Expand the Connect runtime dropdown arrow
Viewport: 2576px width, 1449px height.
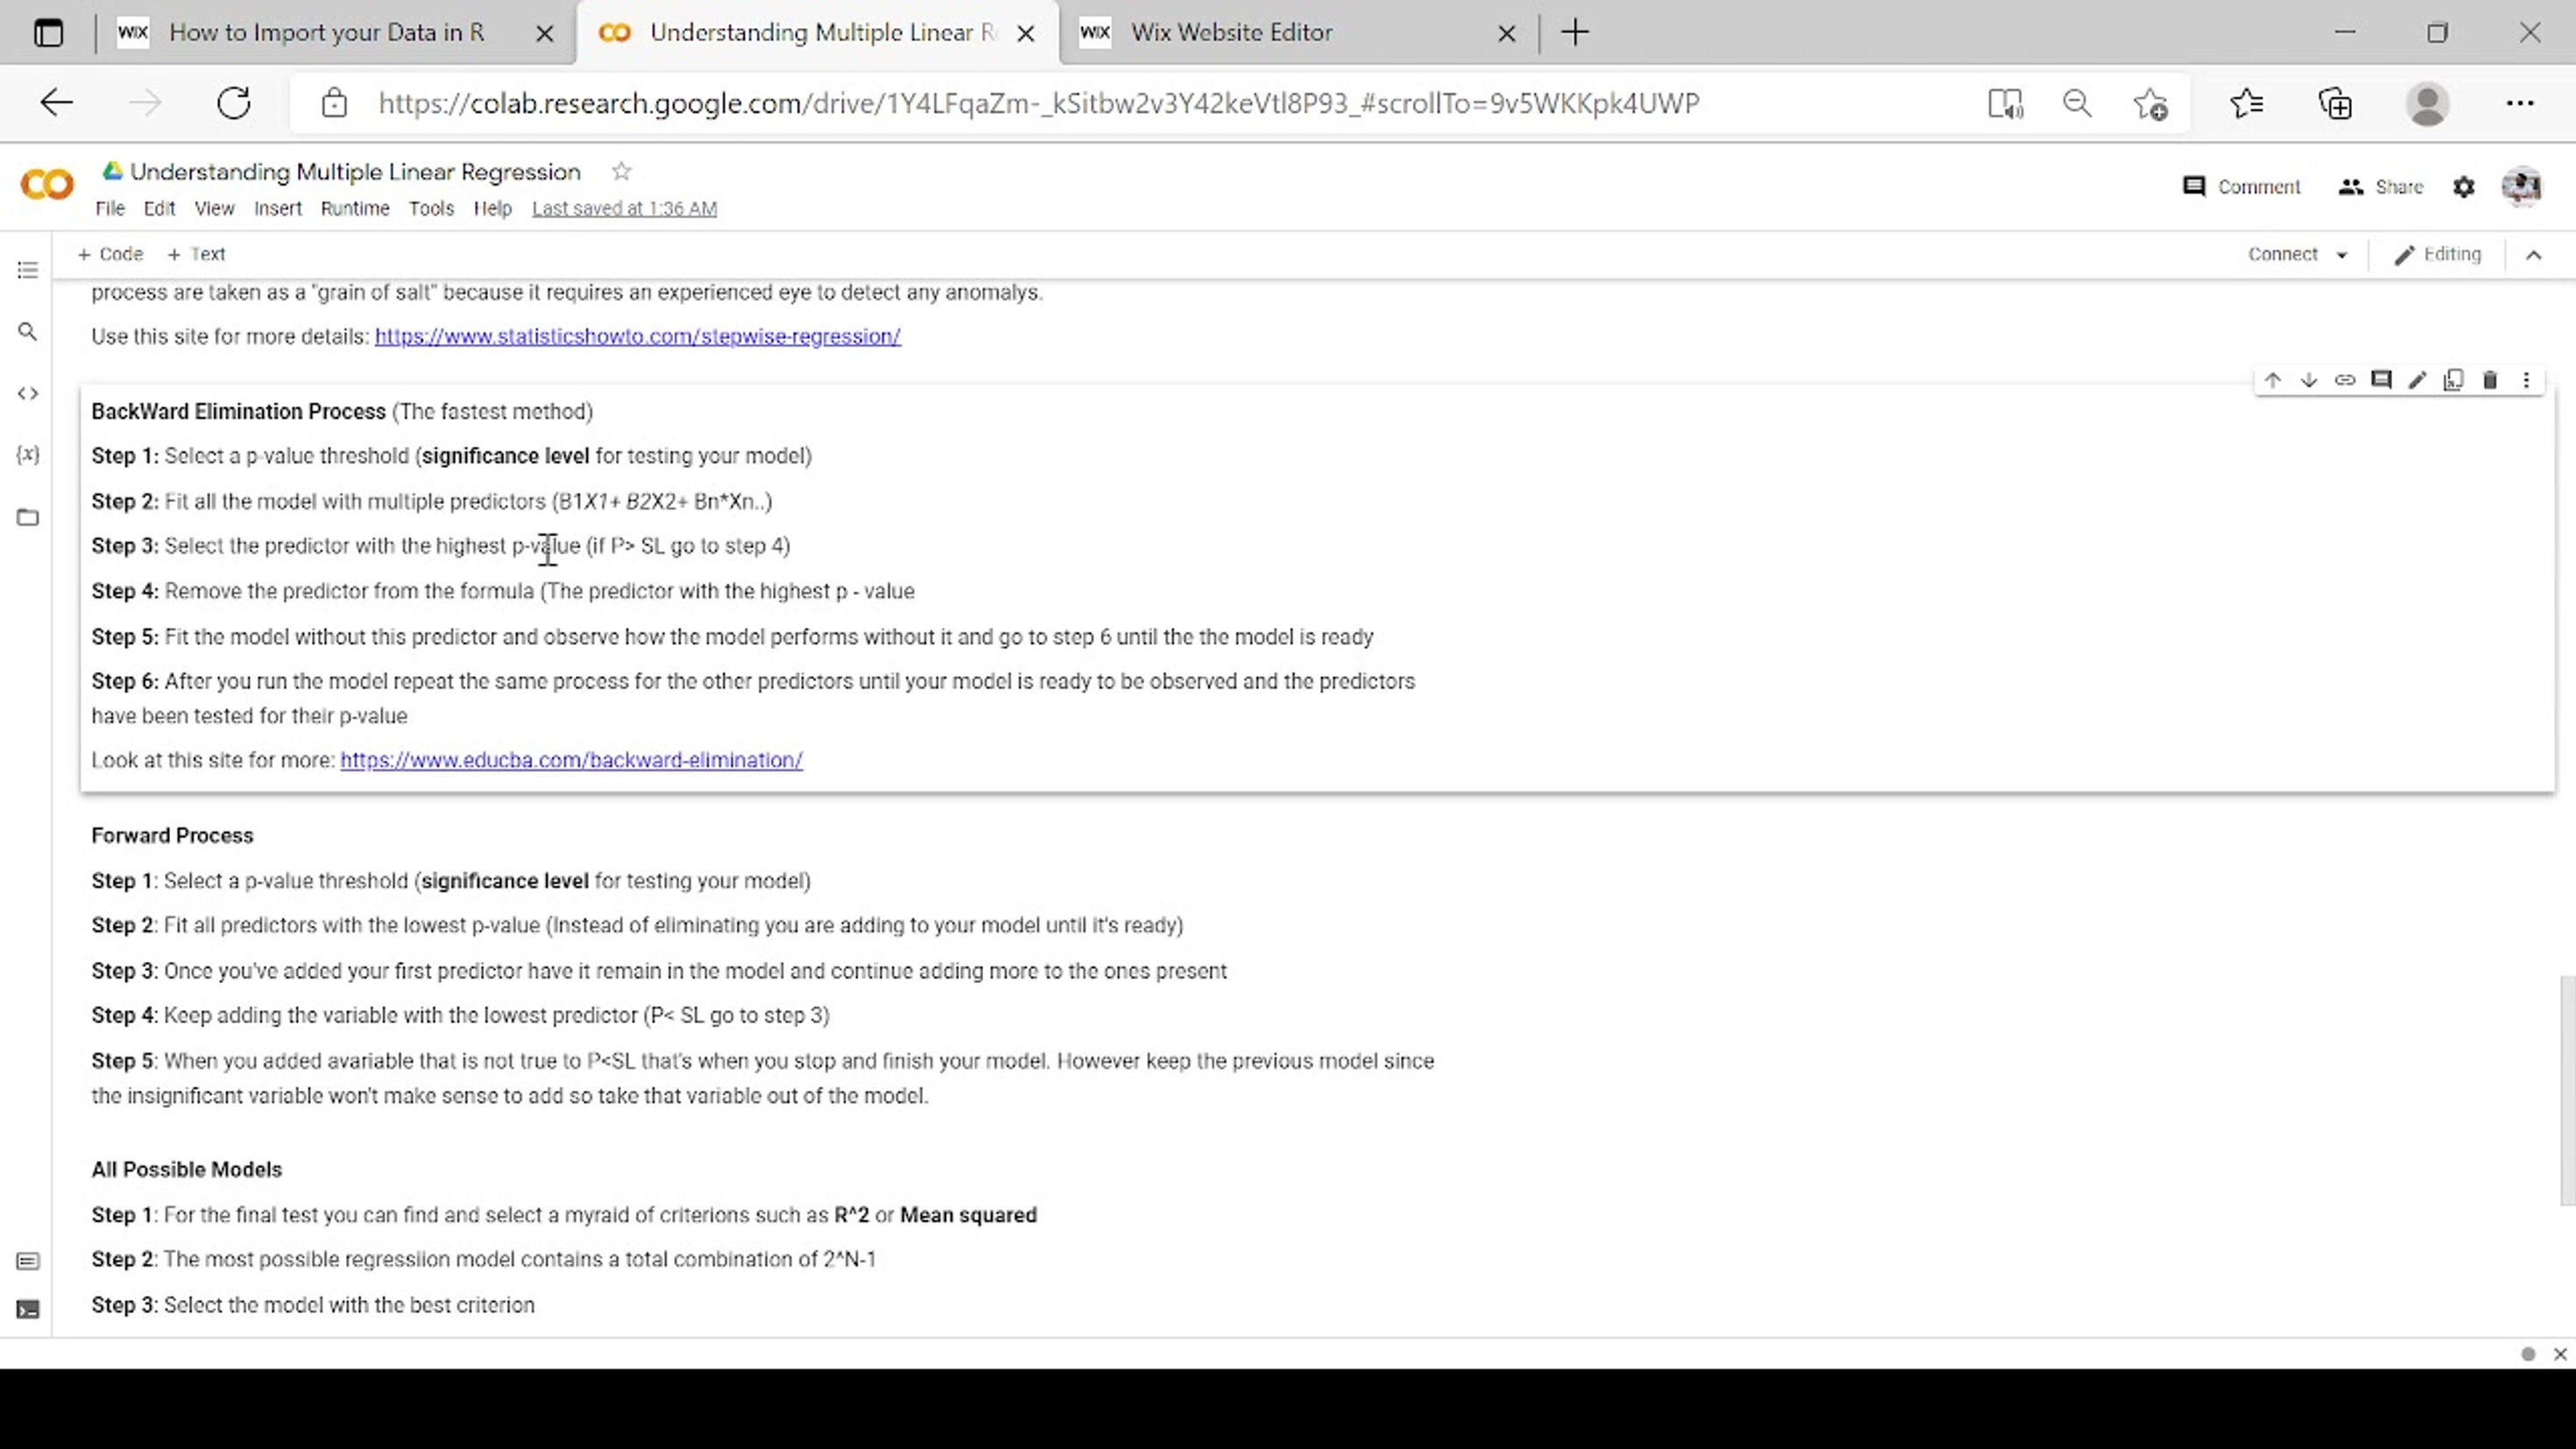tap(2341, 255)
